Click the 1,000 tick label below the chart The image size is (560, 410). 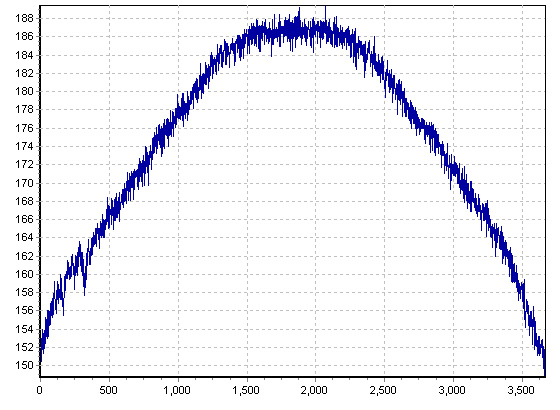click(x=177, y=390)
